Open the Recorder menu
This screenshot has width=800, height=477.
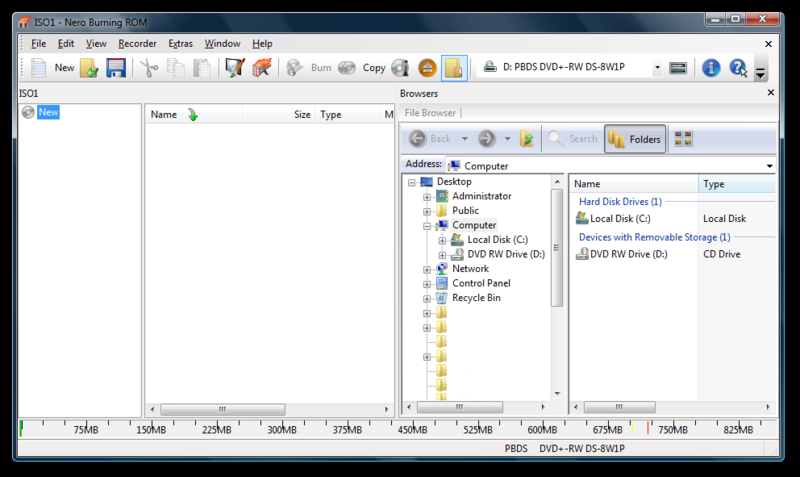point(137,43)
